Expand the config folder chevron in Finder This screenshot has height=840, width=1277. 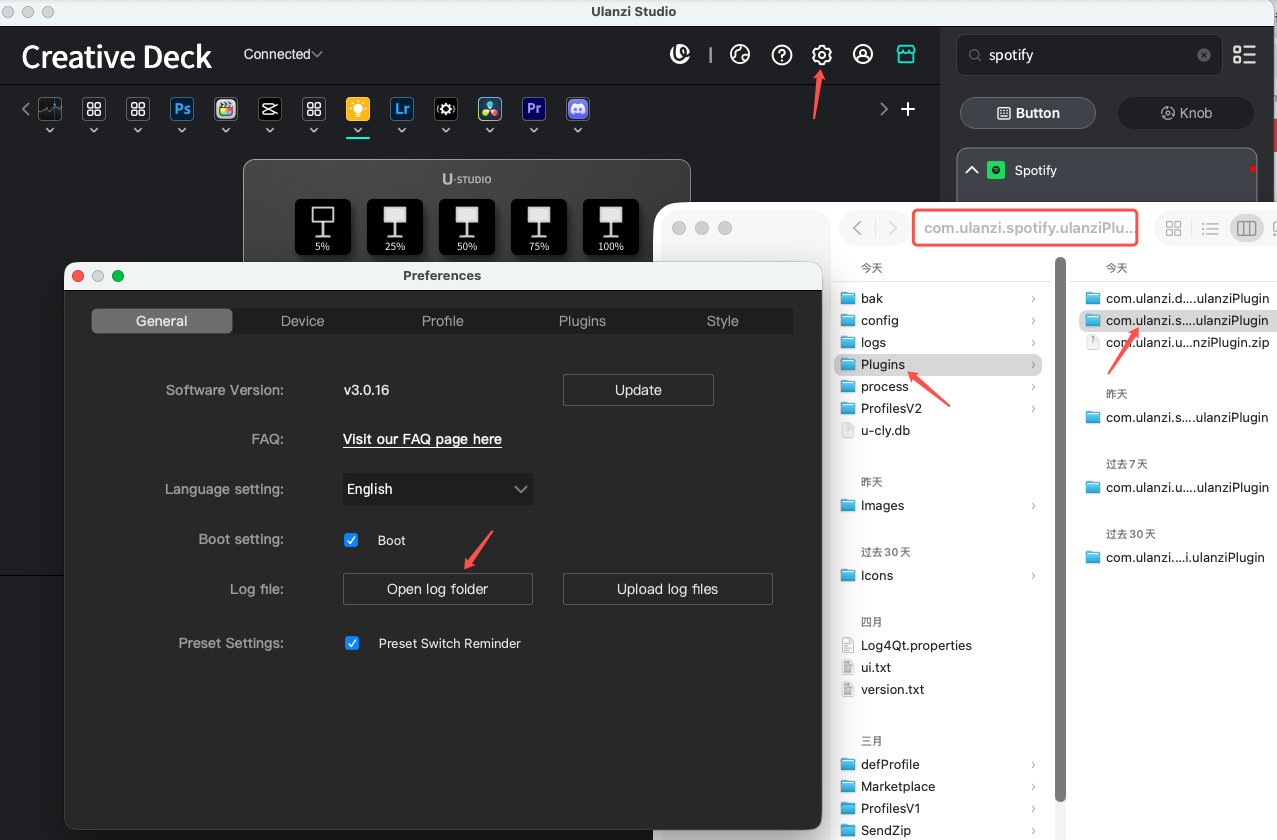(x=1033, y=320)
